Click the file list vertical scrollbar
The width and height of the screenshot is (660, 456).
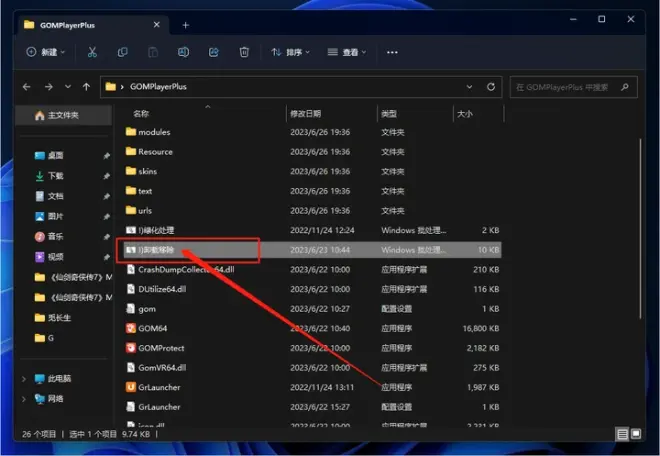(x=640, y=227)
